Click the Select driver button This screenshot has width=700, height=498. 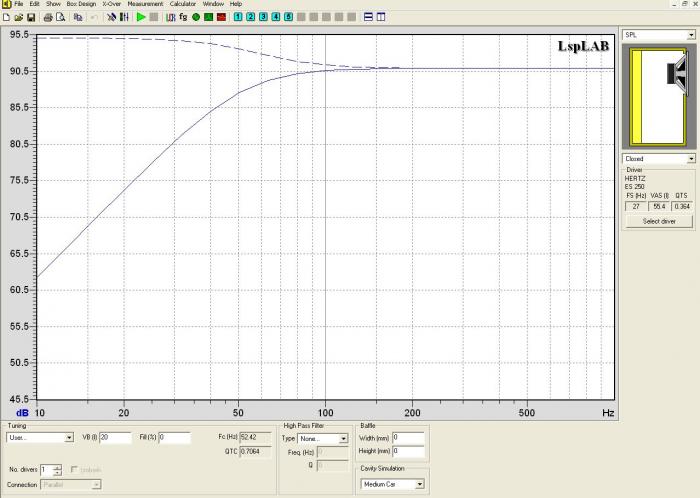tap(658, 220)
